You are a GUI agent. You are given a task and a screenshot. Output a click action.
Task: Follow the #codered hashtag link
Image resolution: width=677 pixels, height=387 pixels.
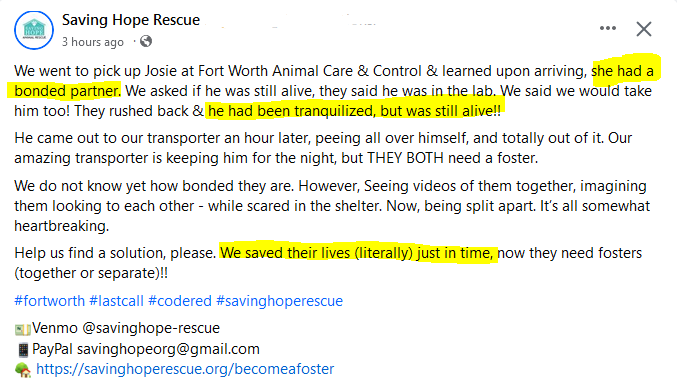(180, 301)
